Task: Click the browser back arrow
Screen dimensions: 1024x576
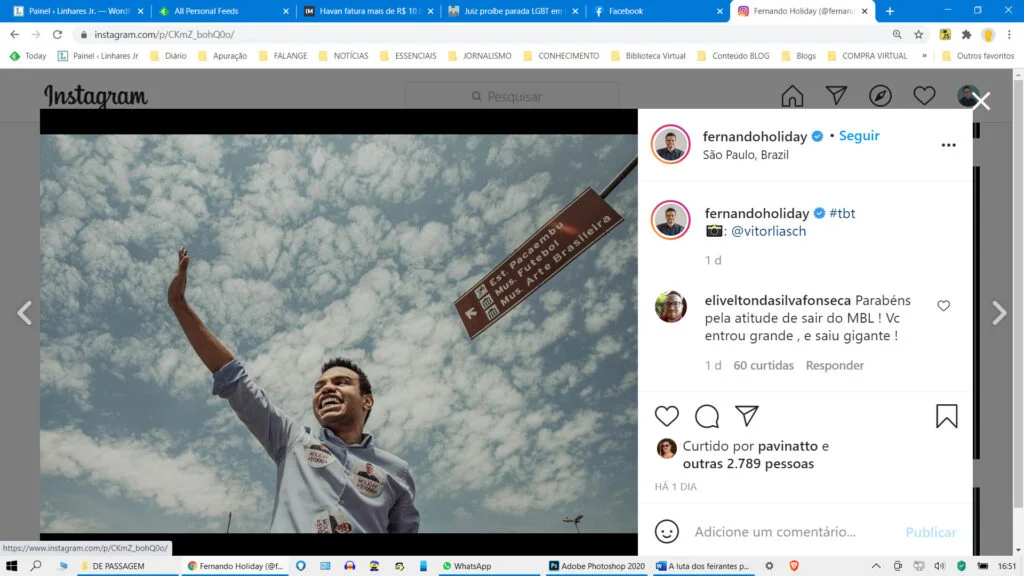Action: (x=14, y=35)
